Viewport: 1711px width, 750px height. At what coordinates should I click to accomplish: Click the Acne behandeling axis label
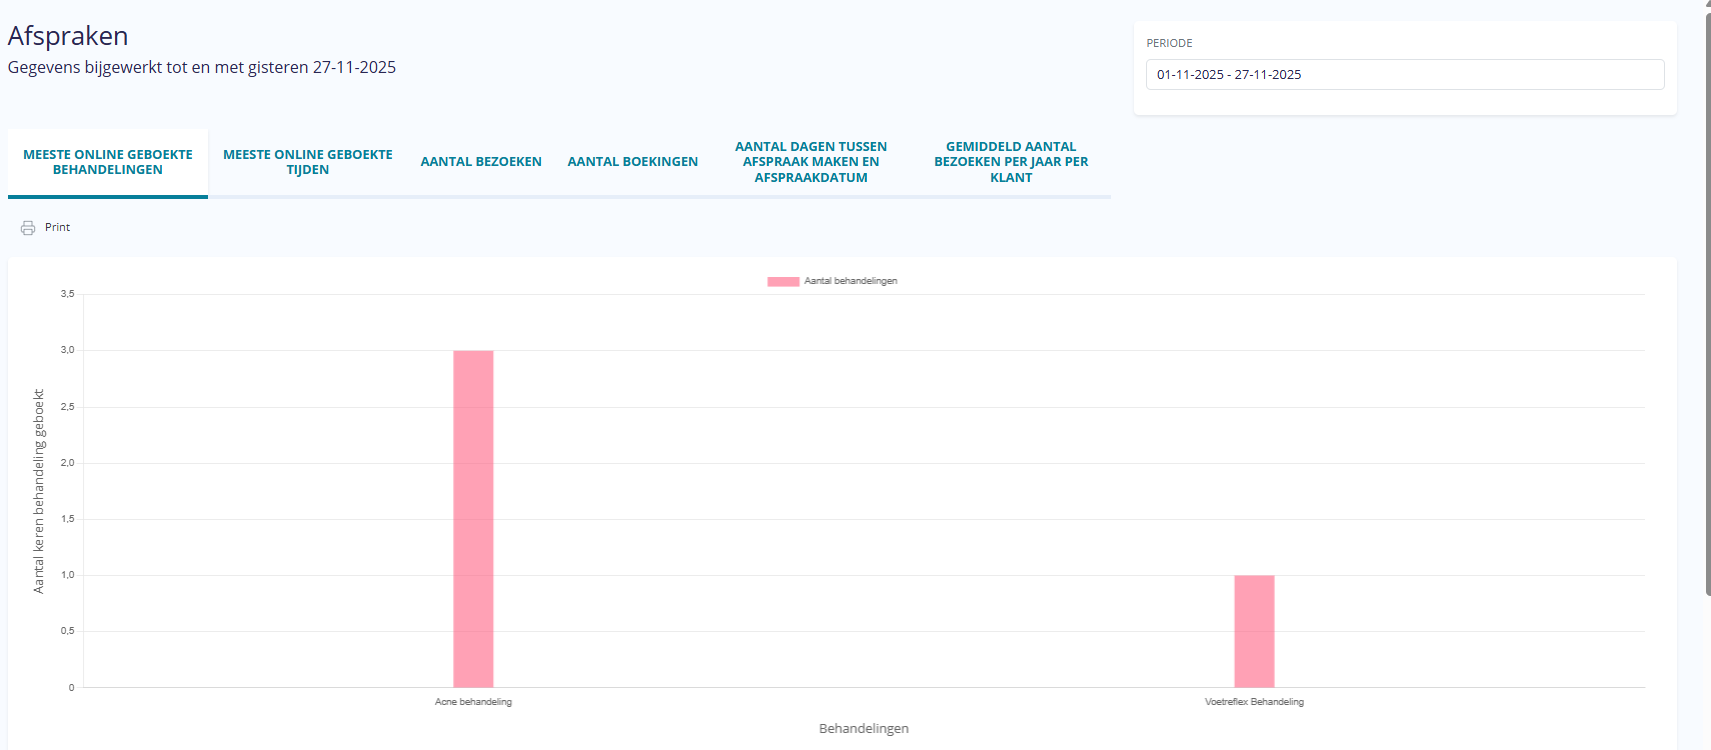point(473,702)
